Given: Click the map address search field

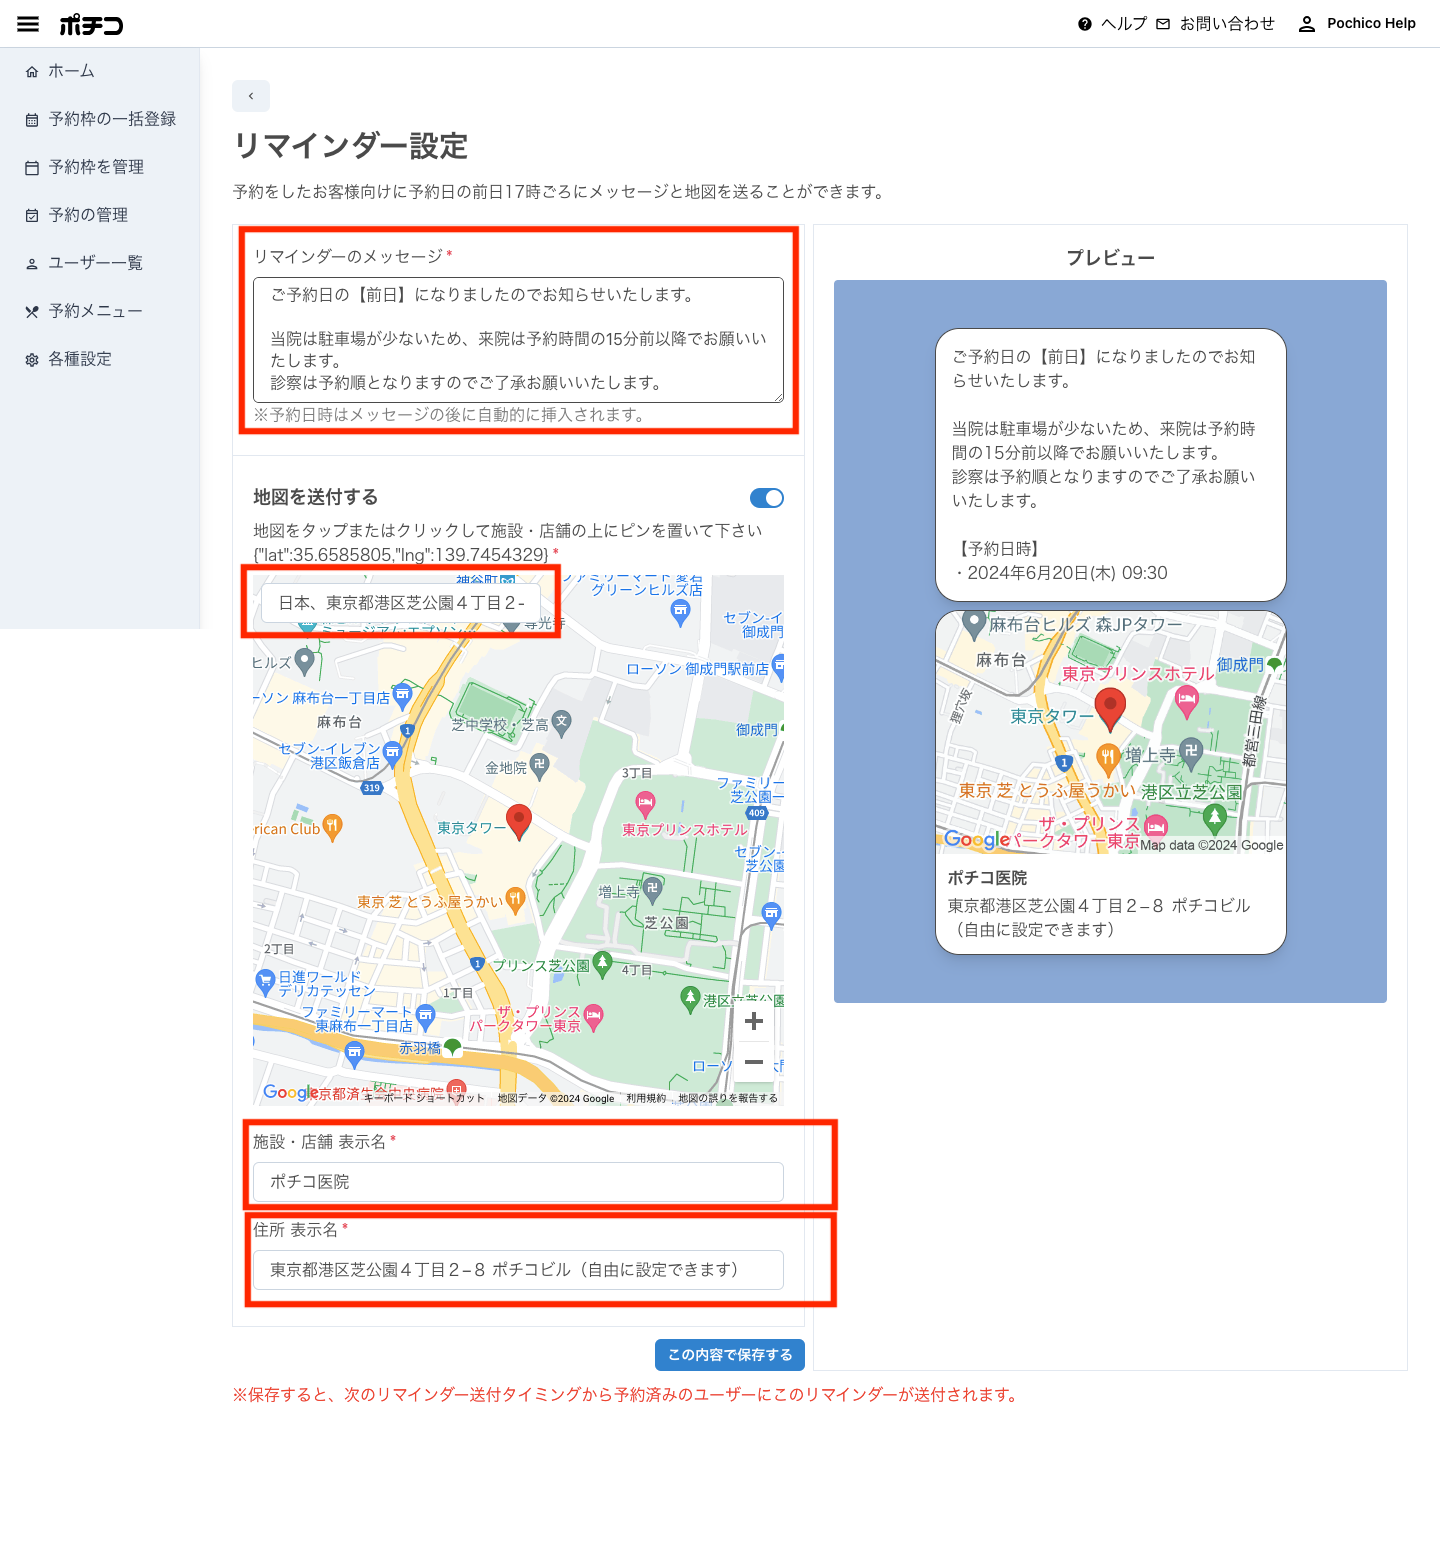Looking at the screenshot, I should (x=400, y=603).
